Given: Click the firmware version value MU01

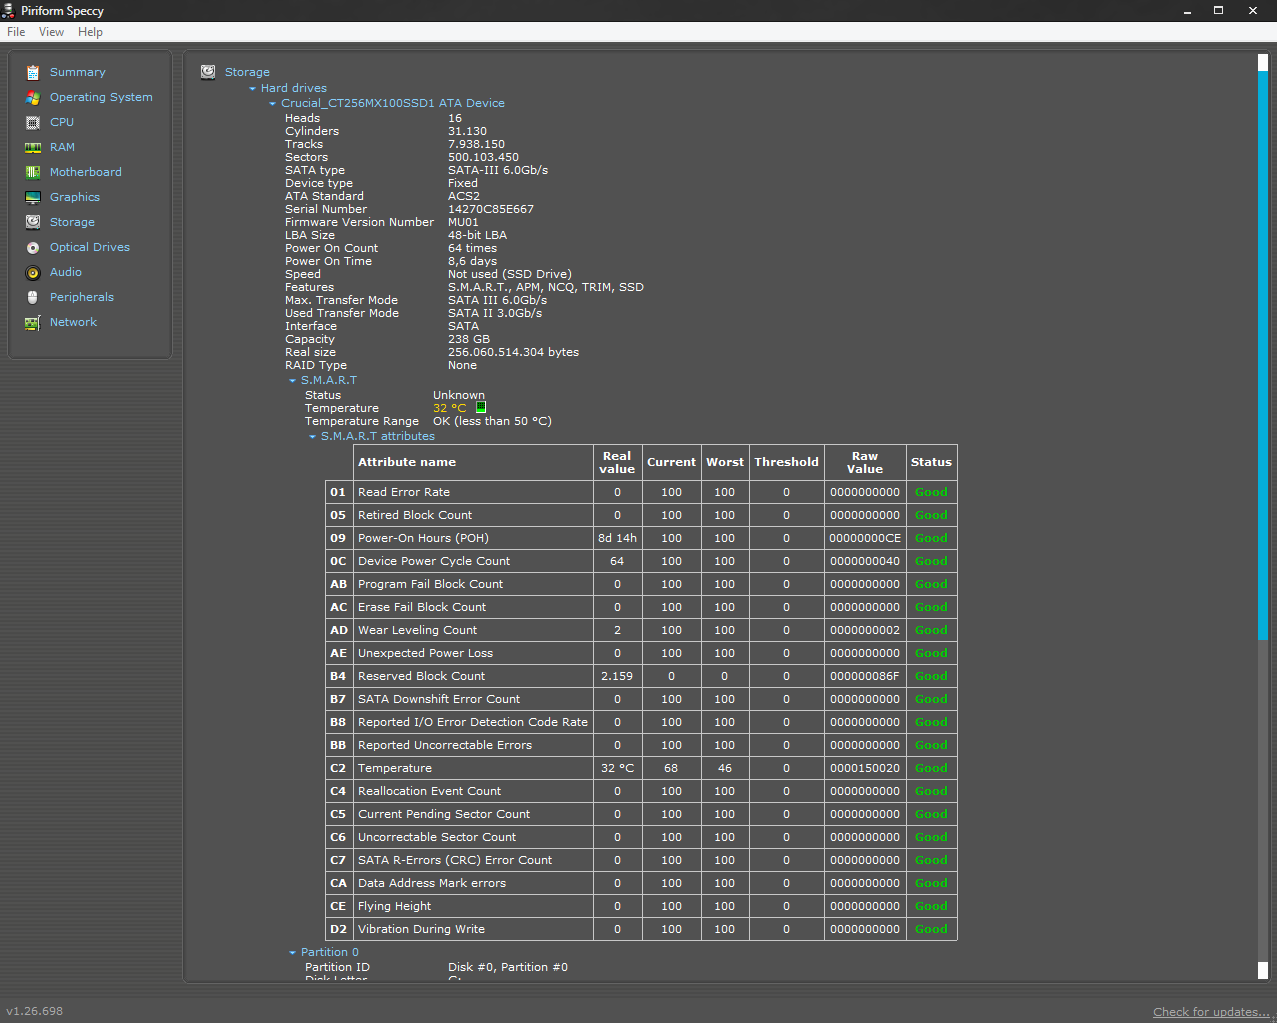Looking at the screenshot, I should 463,222.
